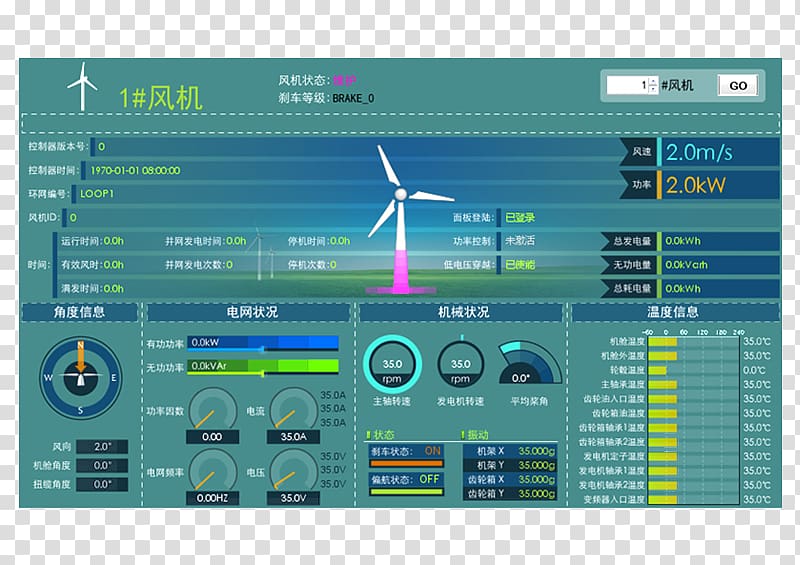
Task: Click the BRAKE_0 brake level text
Action: pyautogui.click(x=353, y=98)
